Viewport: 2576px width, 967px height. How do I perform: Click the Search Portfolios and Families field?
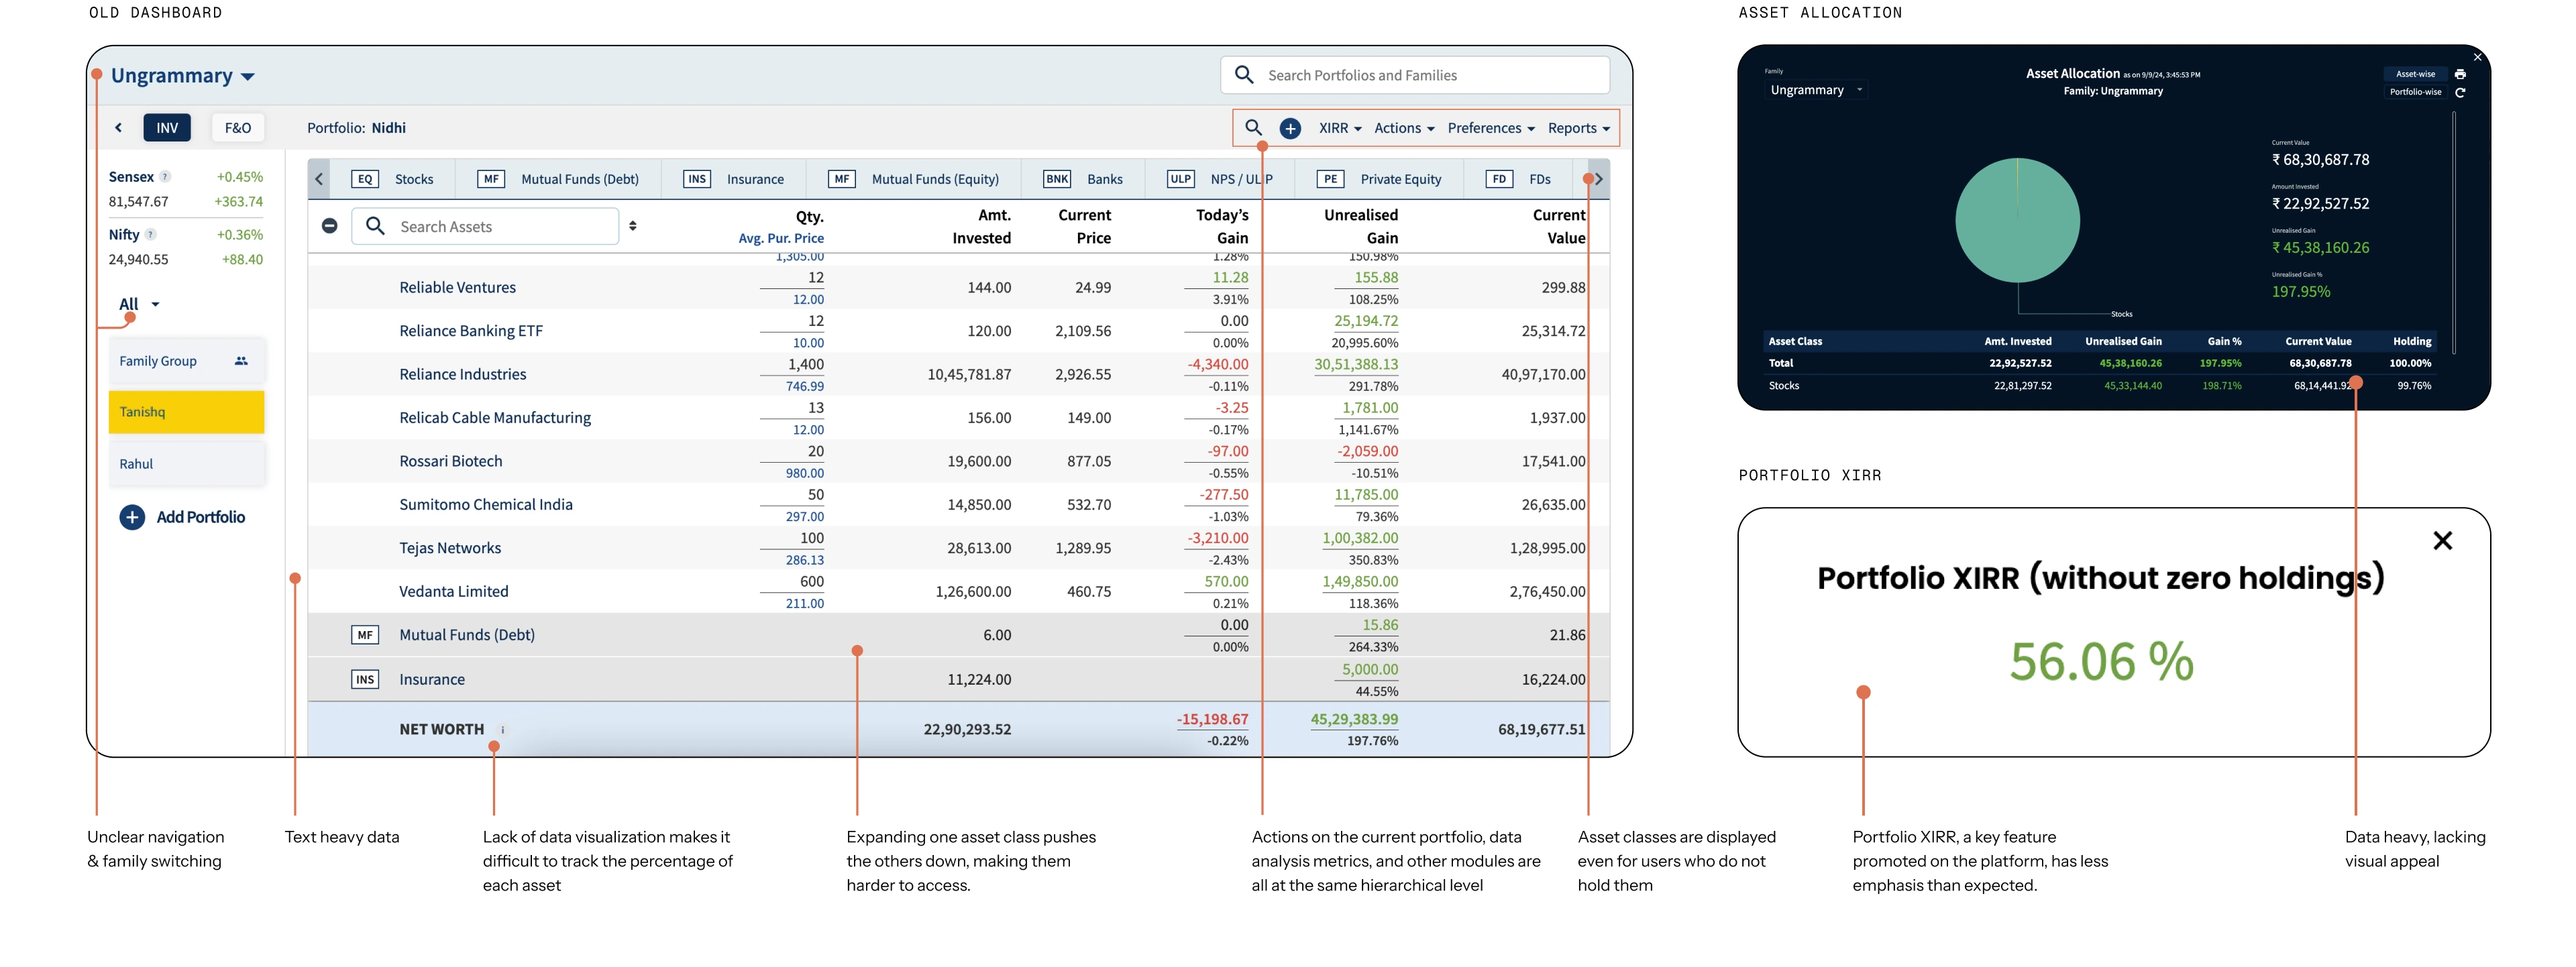[1415, 75]
